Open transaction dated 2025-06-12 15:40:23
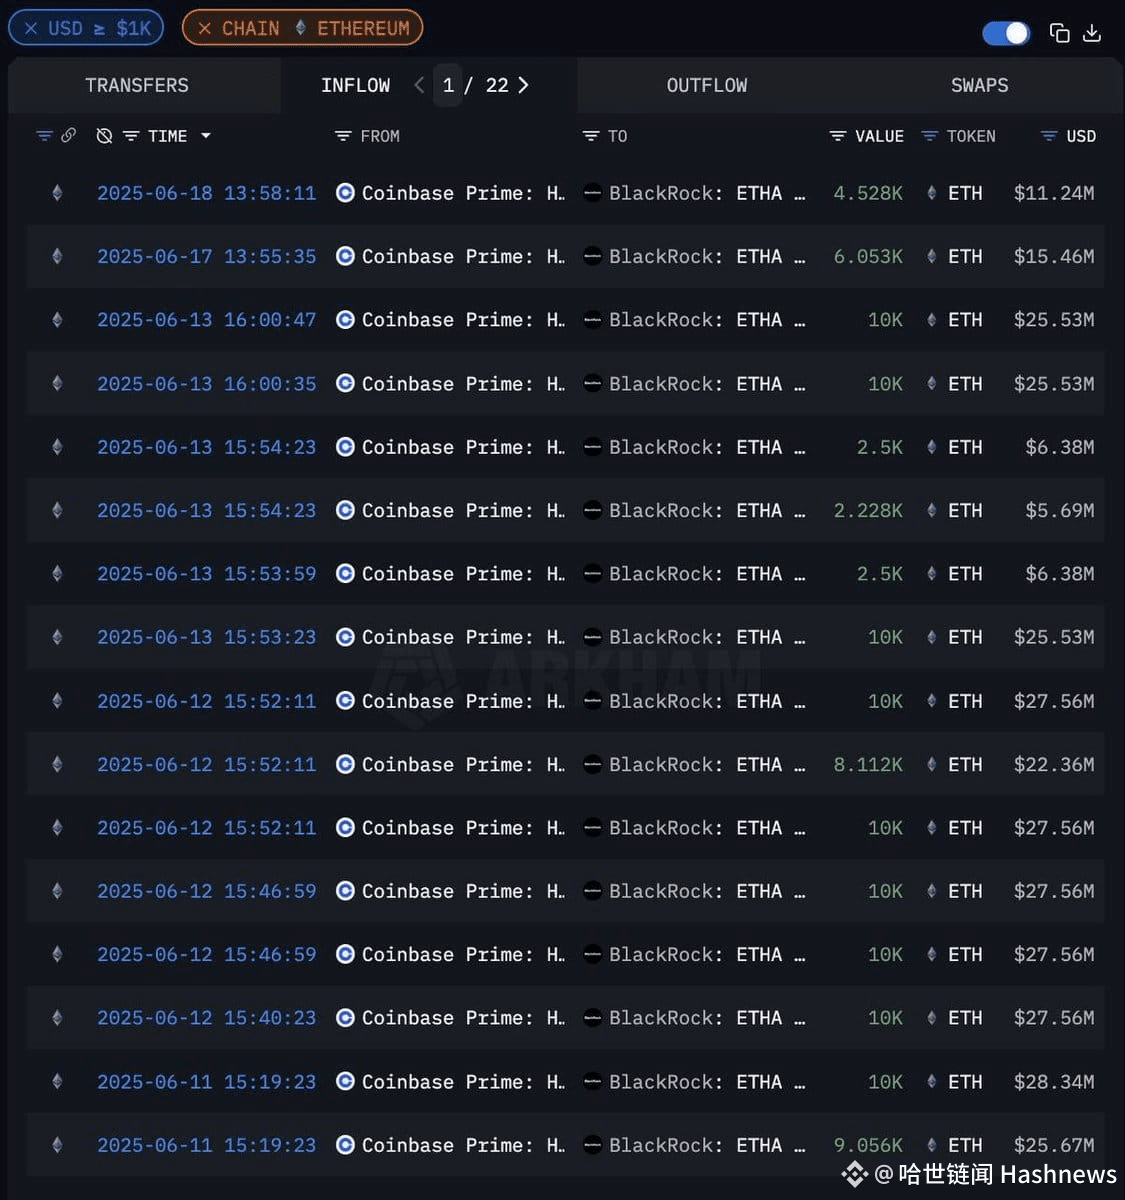This screenshot has height=1200, width=1125. tap(206, 1018)
